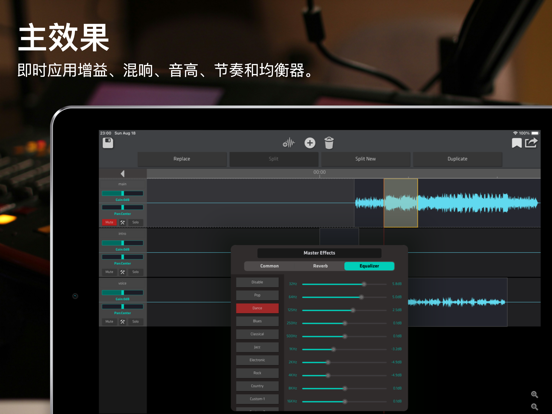Export using the share icon

(x=531, y=143)
